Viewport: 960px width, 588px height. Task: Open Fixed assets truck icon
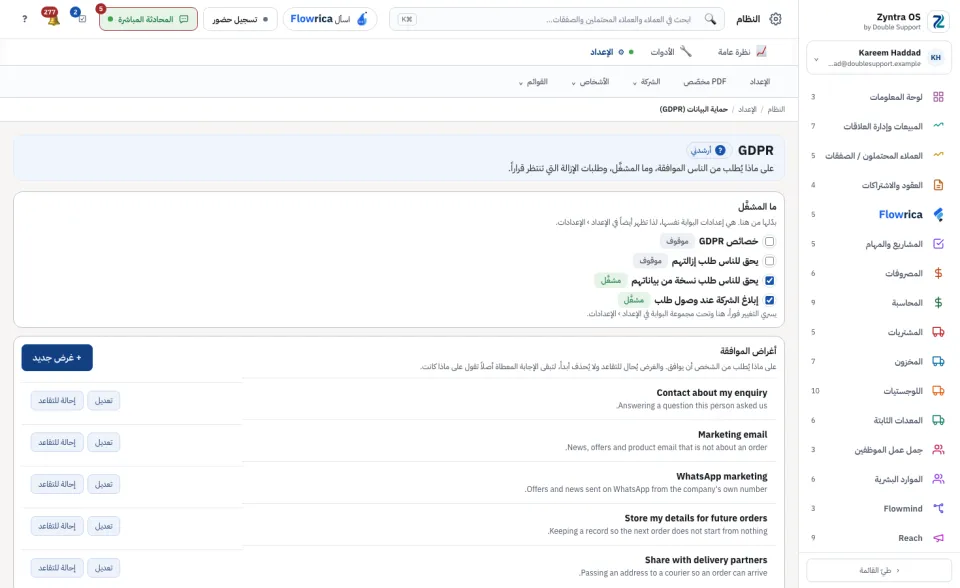(x=938, y=420)
